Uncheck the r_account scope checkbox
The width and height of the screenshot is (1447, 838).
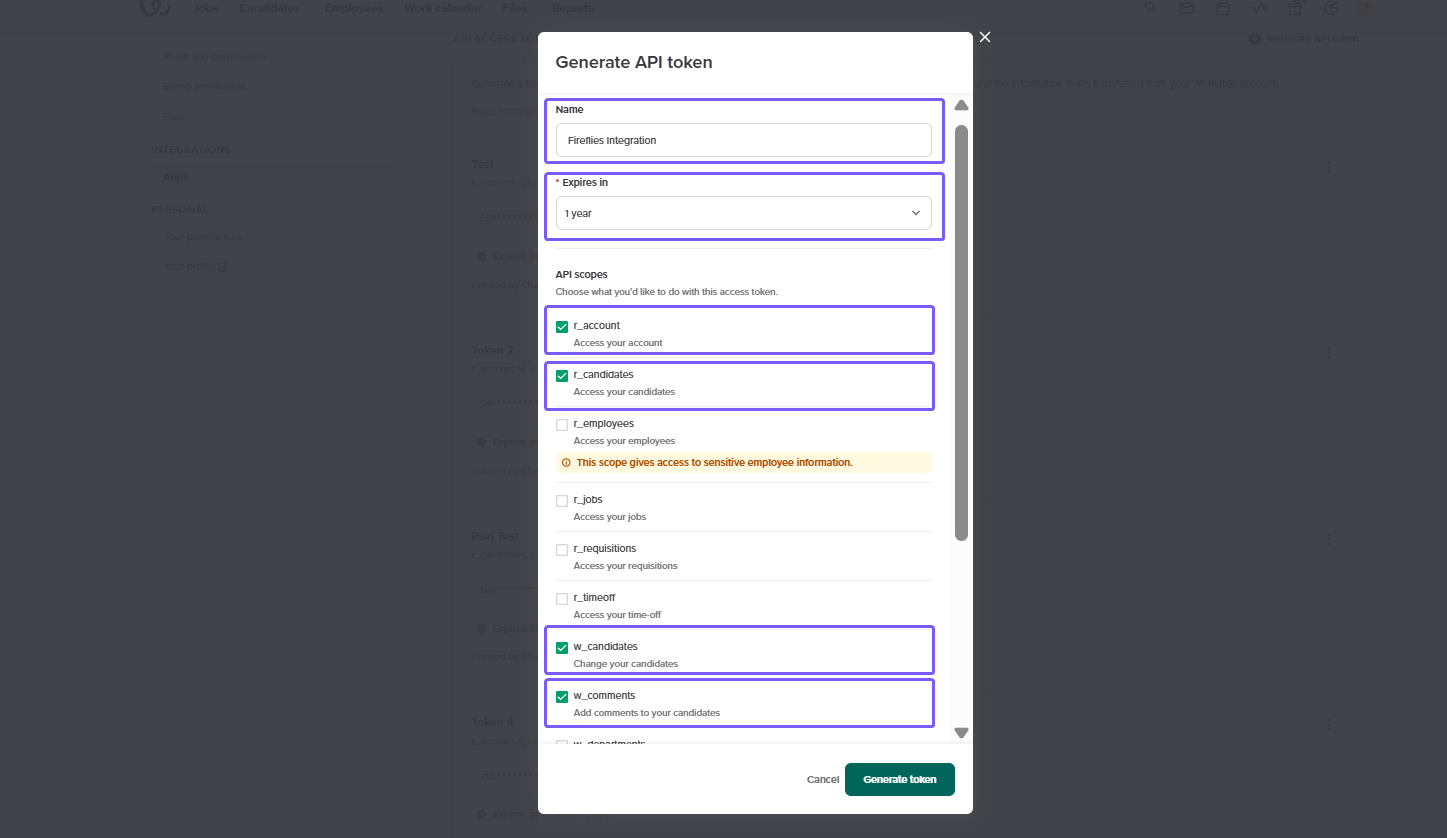coord(562,327)
